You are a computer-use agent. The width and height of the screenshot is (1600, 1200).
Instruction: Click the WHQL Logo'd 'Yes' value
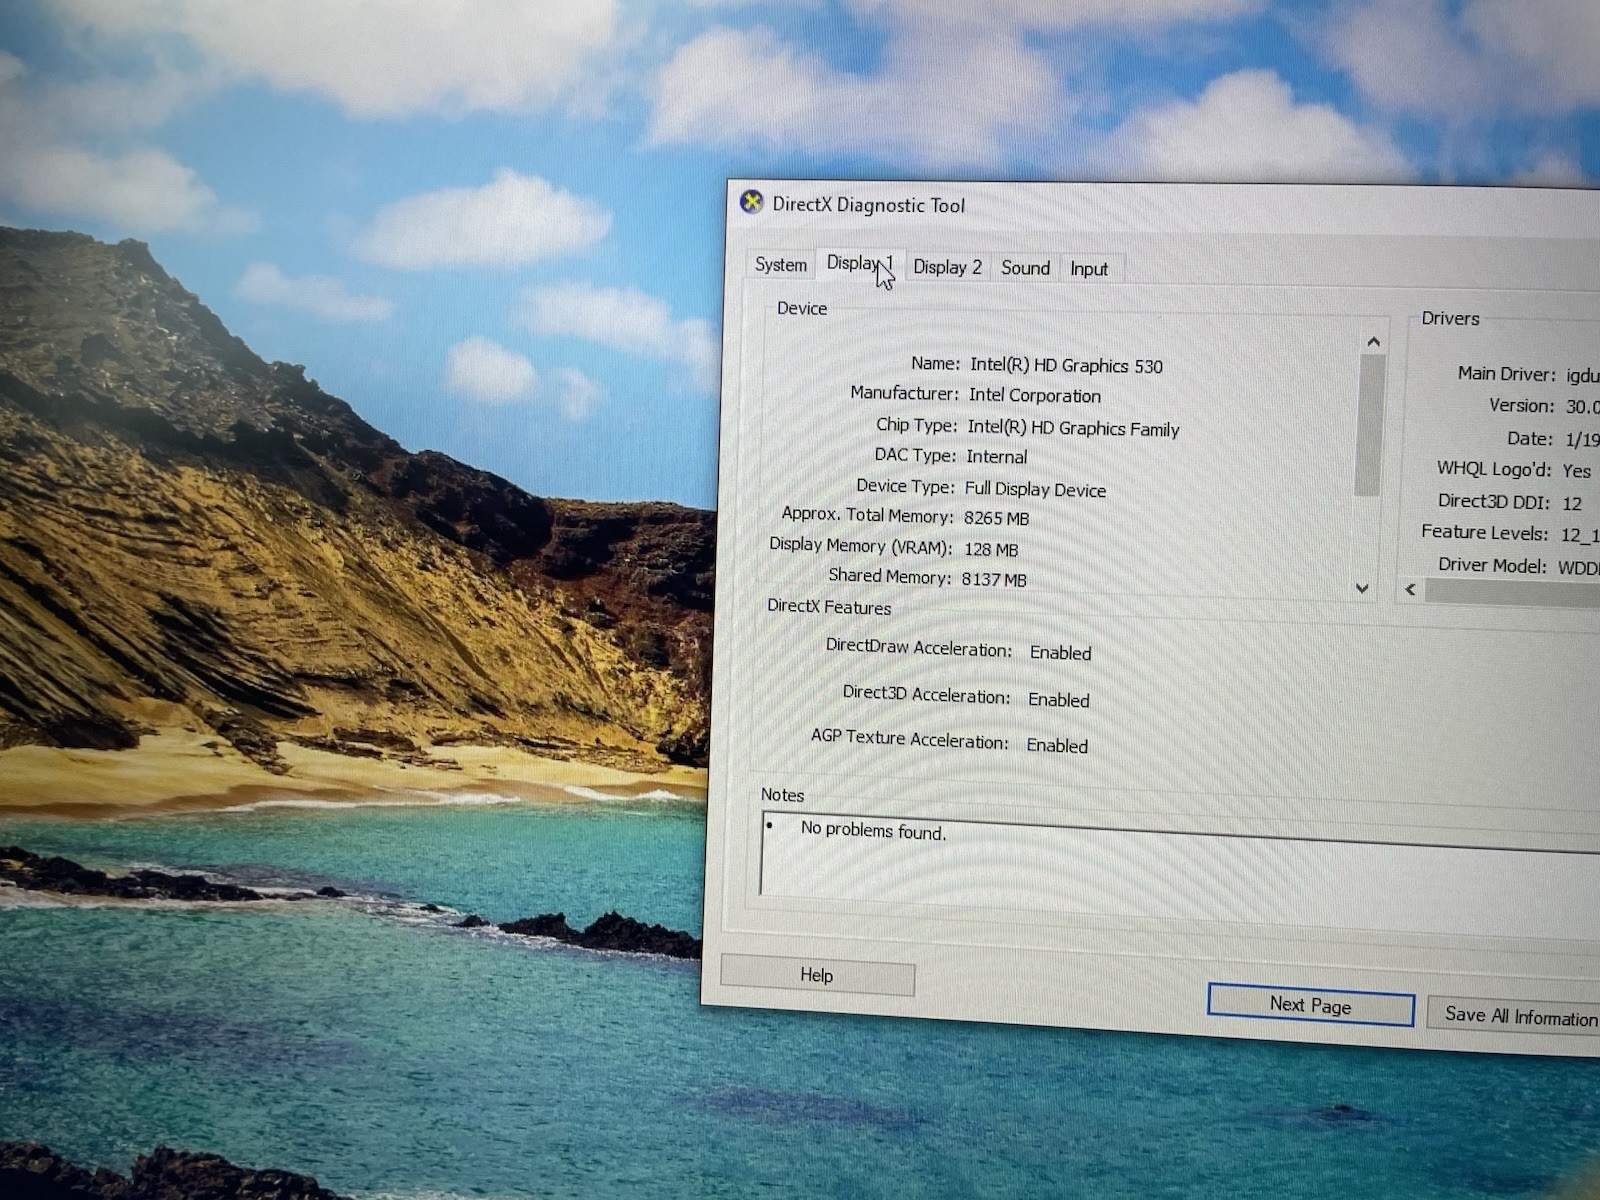pos(1577,471)
